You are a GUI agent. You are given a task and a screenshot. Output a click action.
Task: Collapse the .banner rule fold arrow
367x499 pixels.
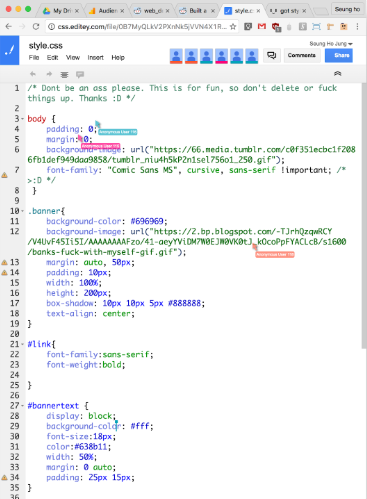coord(22,211)
